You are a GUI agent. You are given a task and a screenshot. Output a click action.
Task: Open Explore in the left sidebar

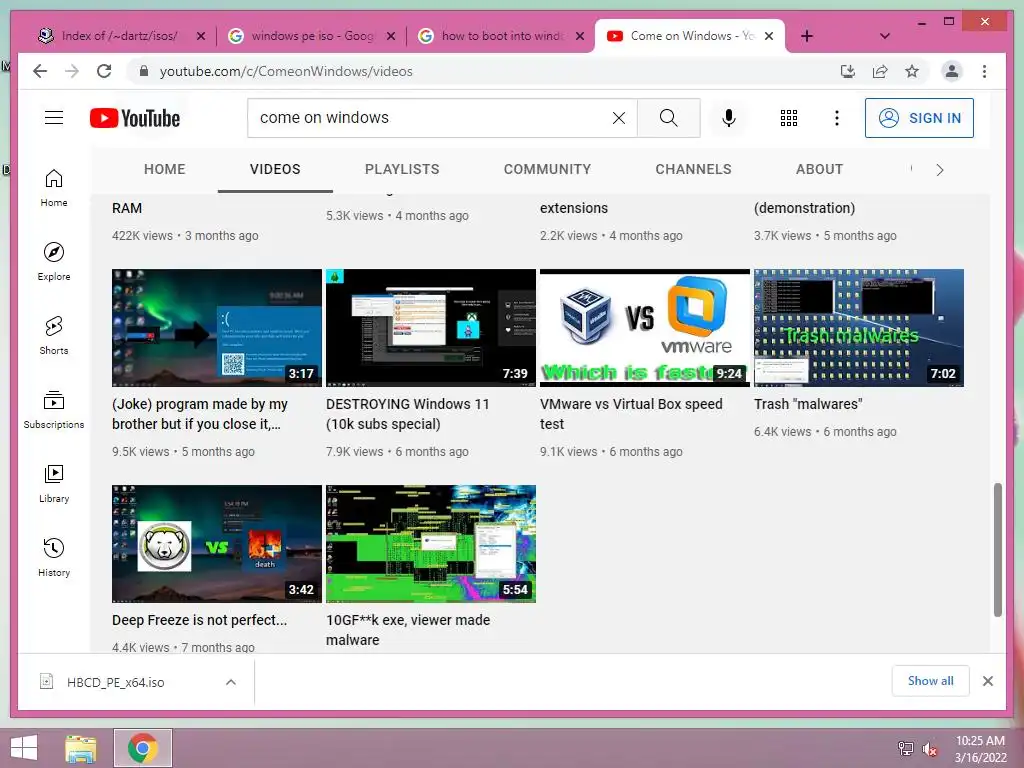[x=54, y=262]
